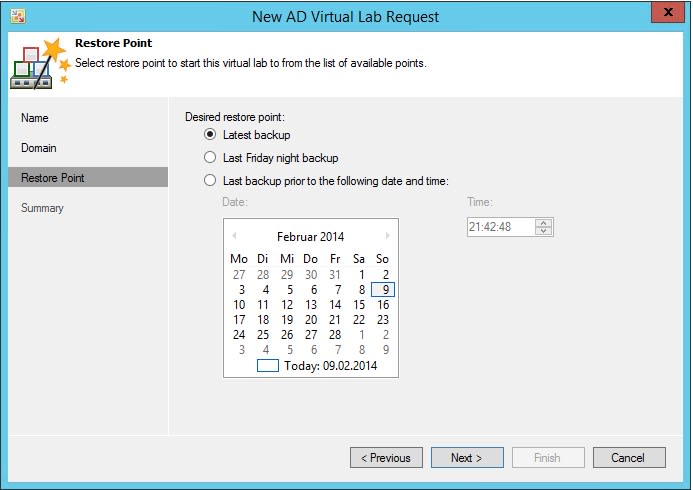Select January 30 in the calendar
693x490 pixels.
[311, 275]
